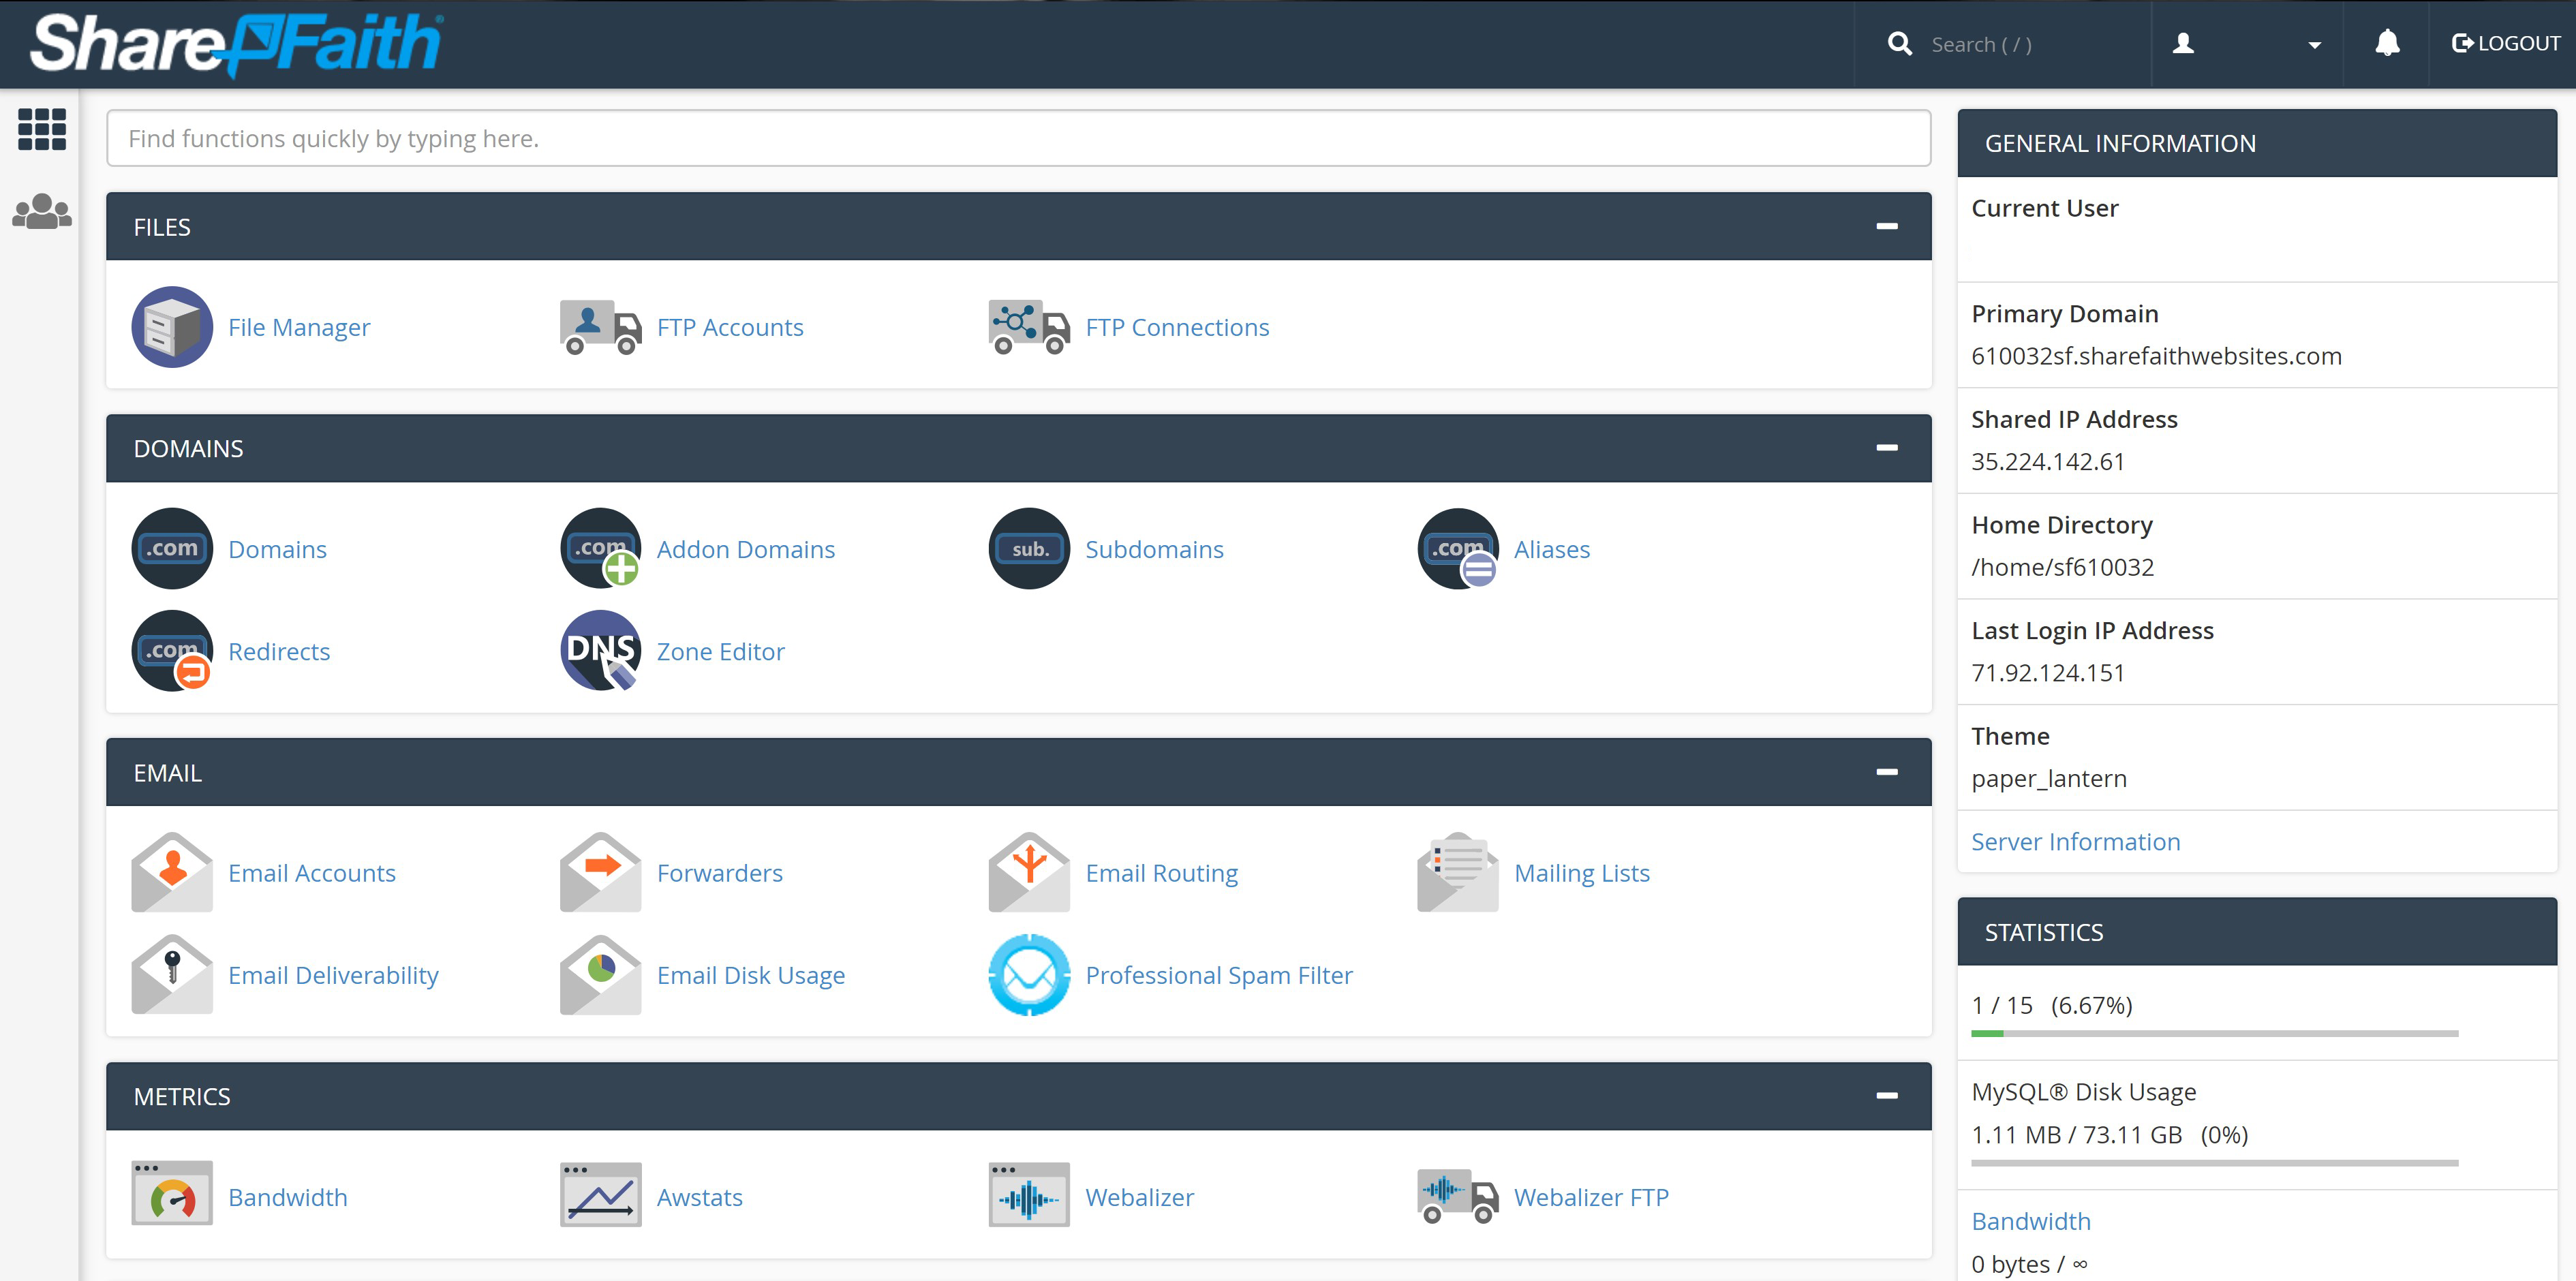The width and height of the screenshot is (2576, 1281).
Task: Open the Professional Spam Filter link
Action: [1219, 976]
